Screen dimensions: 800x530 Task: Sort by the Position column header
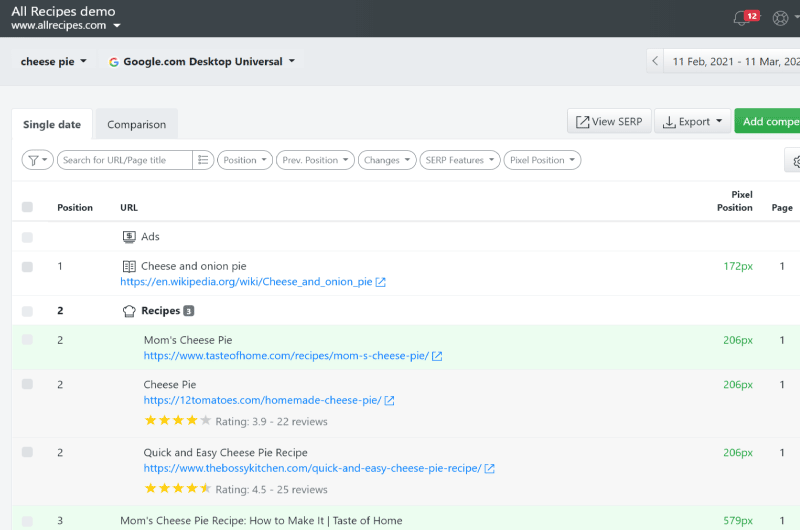75,208
